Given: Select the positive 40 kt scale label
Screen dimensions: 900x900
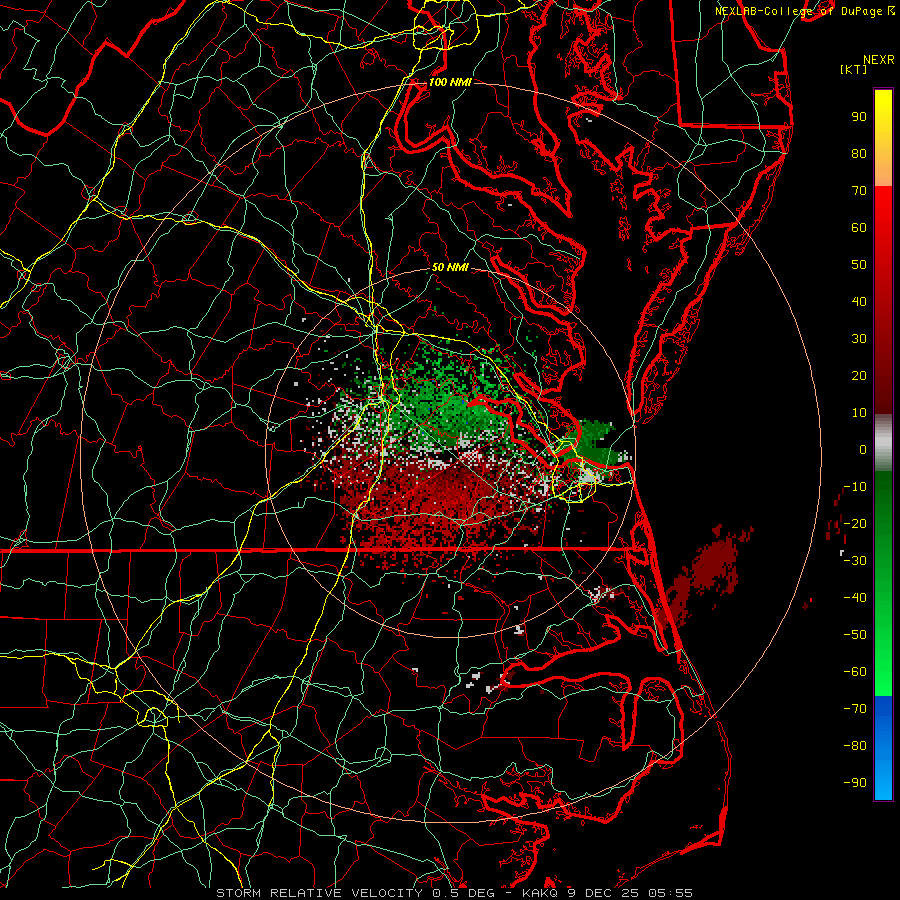Looking at the screenshot, I should click(x=859, y=301).
